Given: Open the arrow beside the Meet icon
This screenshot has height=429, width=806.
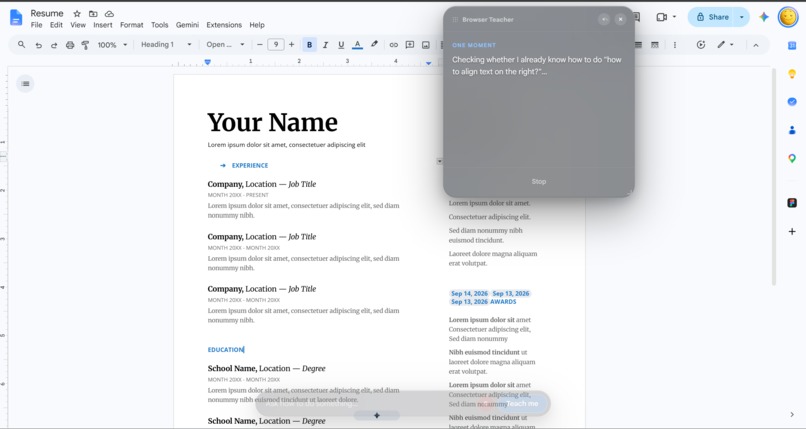Looking at the screenshot, I should [674, 17].
